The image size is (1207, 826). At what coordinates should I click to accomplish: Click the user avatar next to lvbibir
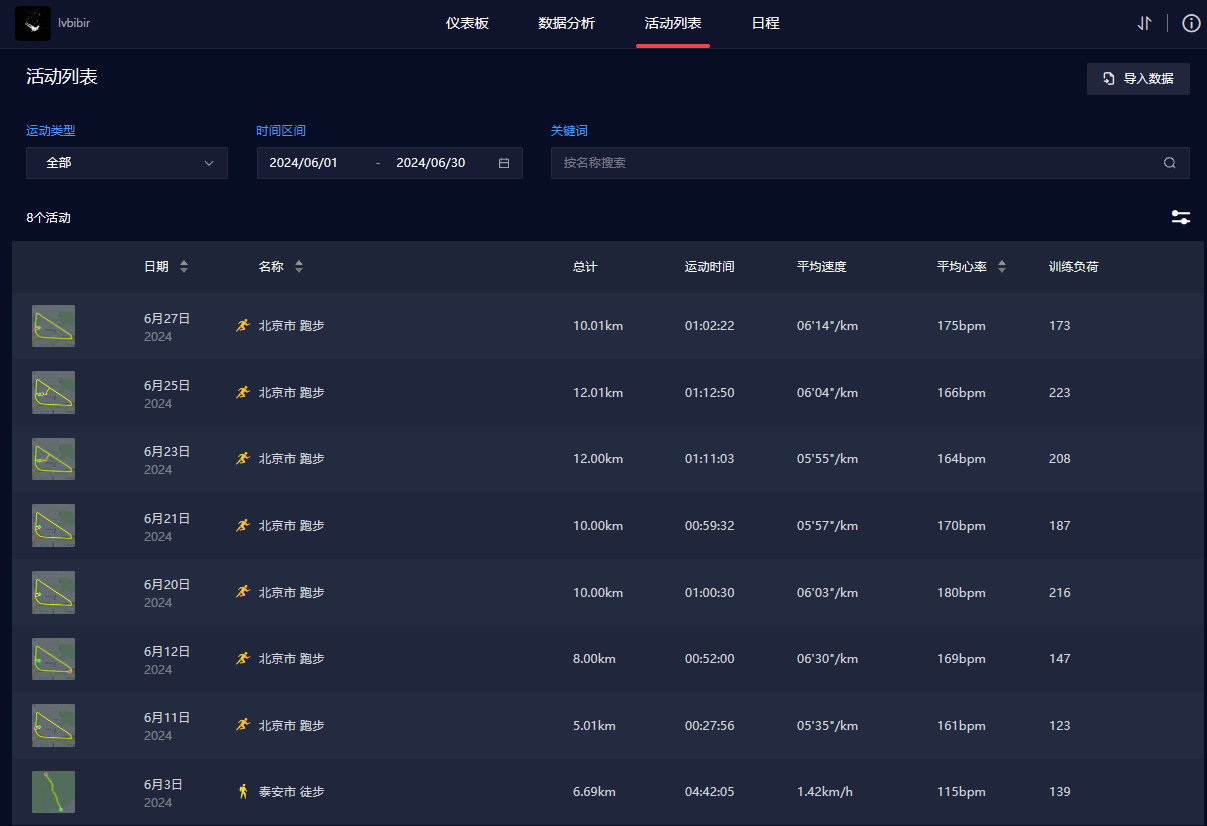33,23
